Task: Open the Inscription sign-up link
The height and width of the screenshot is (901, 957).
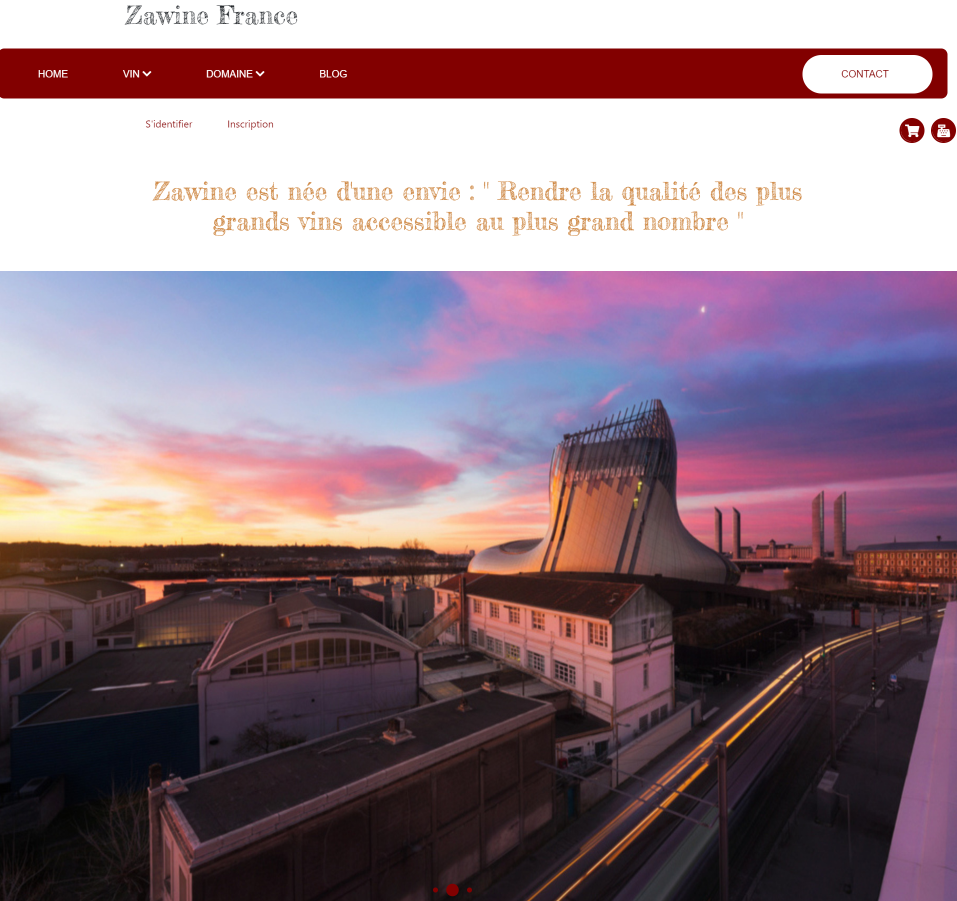Action: [250, 124]
